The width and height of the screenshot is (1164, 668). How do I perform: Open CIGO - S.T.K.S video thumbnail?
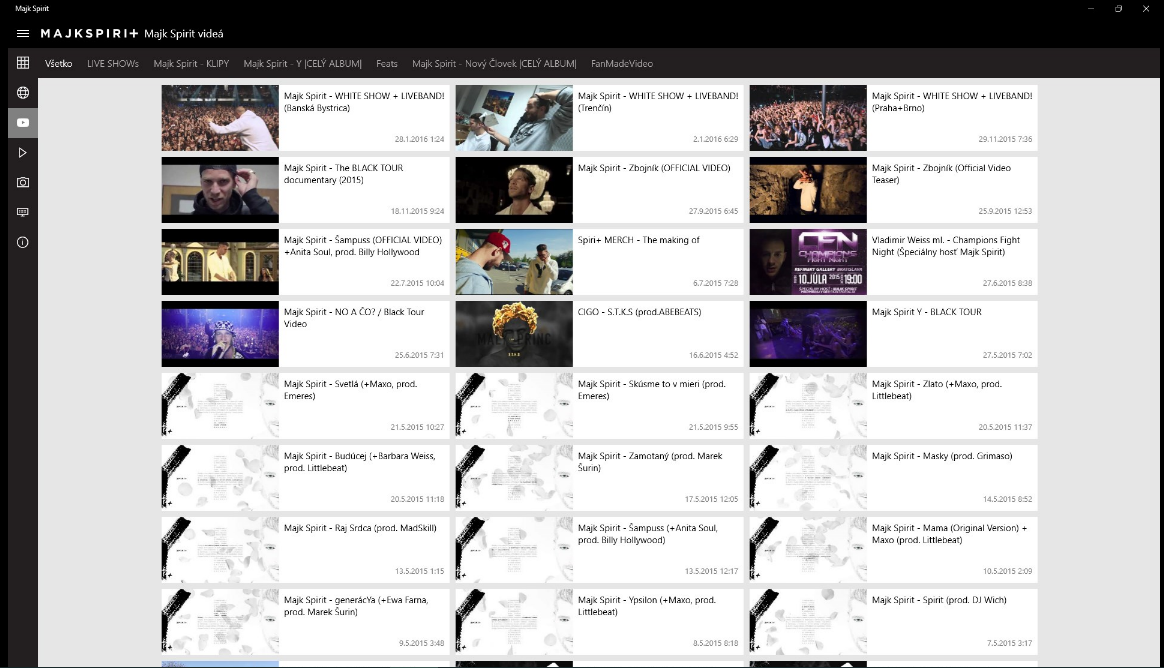pyautogui.click(x=514, y=334)
